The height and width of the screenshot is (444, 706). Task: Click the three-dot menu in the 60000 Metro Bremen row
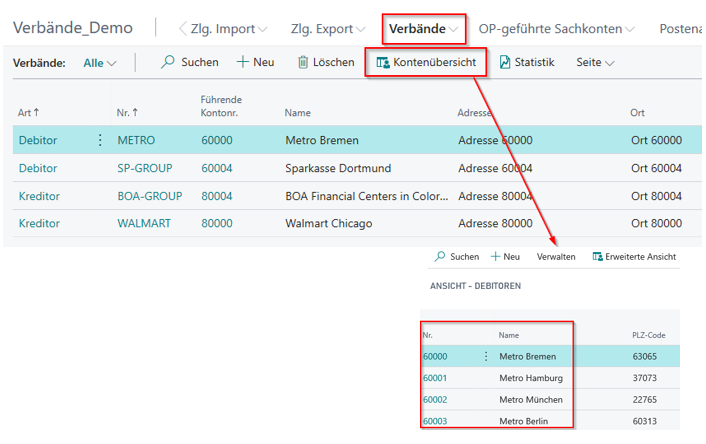point(486,356)
